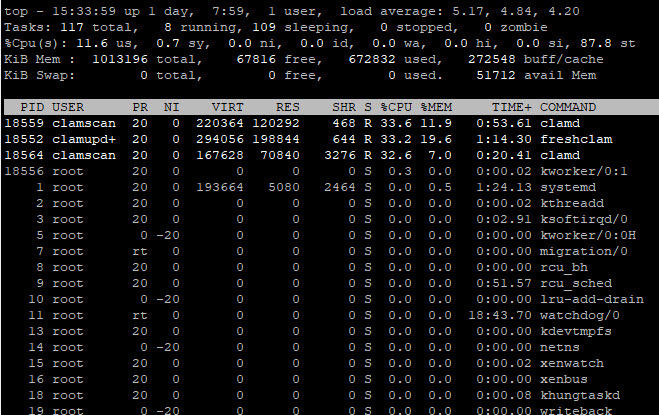Click the %CPU column header
Image resolution: width=659 pixels, height=415 pixels.
396,107
